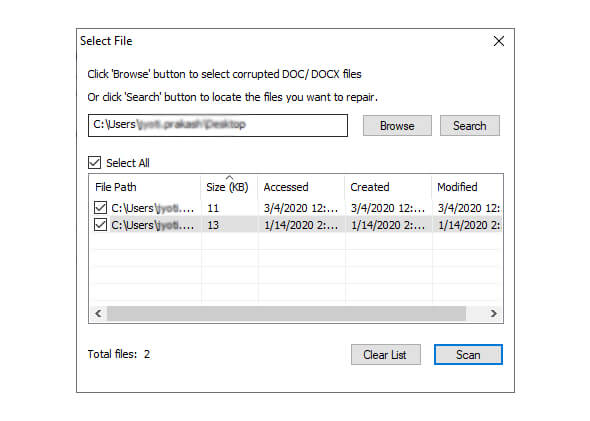Click the file path input field

(218, 125)
